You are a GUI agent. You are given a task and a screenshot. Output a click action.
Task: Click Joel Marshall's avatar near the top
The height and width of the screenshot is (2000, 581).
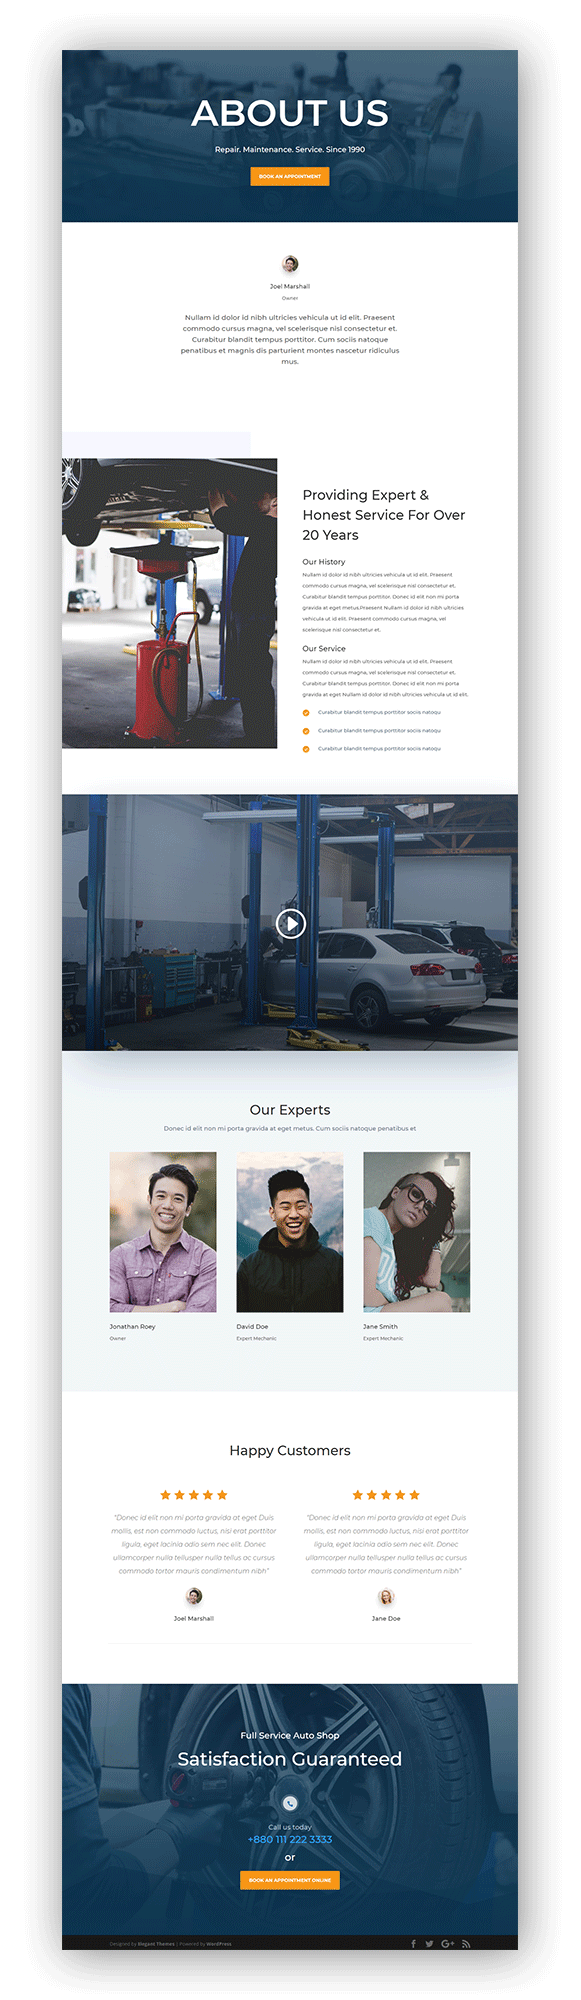[x=290, y=264]
